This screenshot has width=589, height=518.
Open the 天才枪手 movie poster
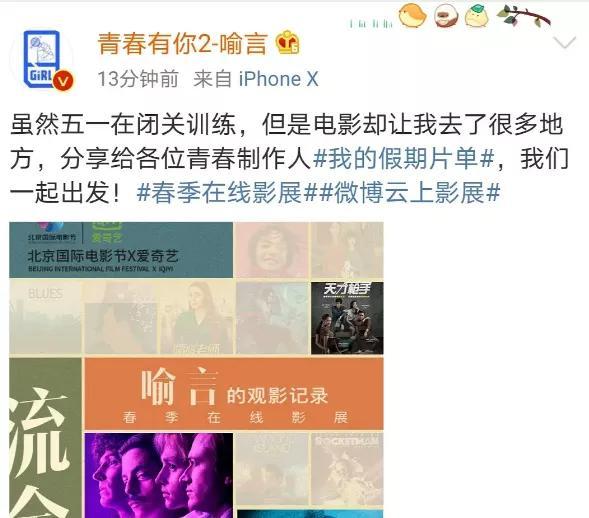pos(347,318)
